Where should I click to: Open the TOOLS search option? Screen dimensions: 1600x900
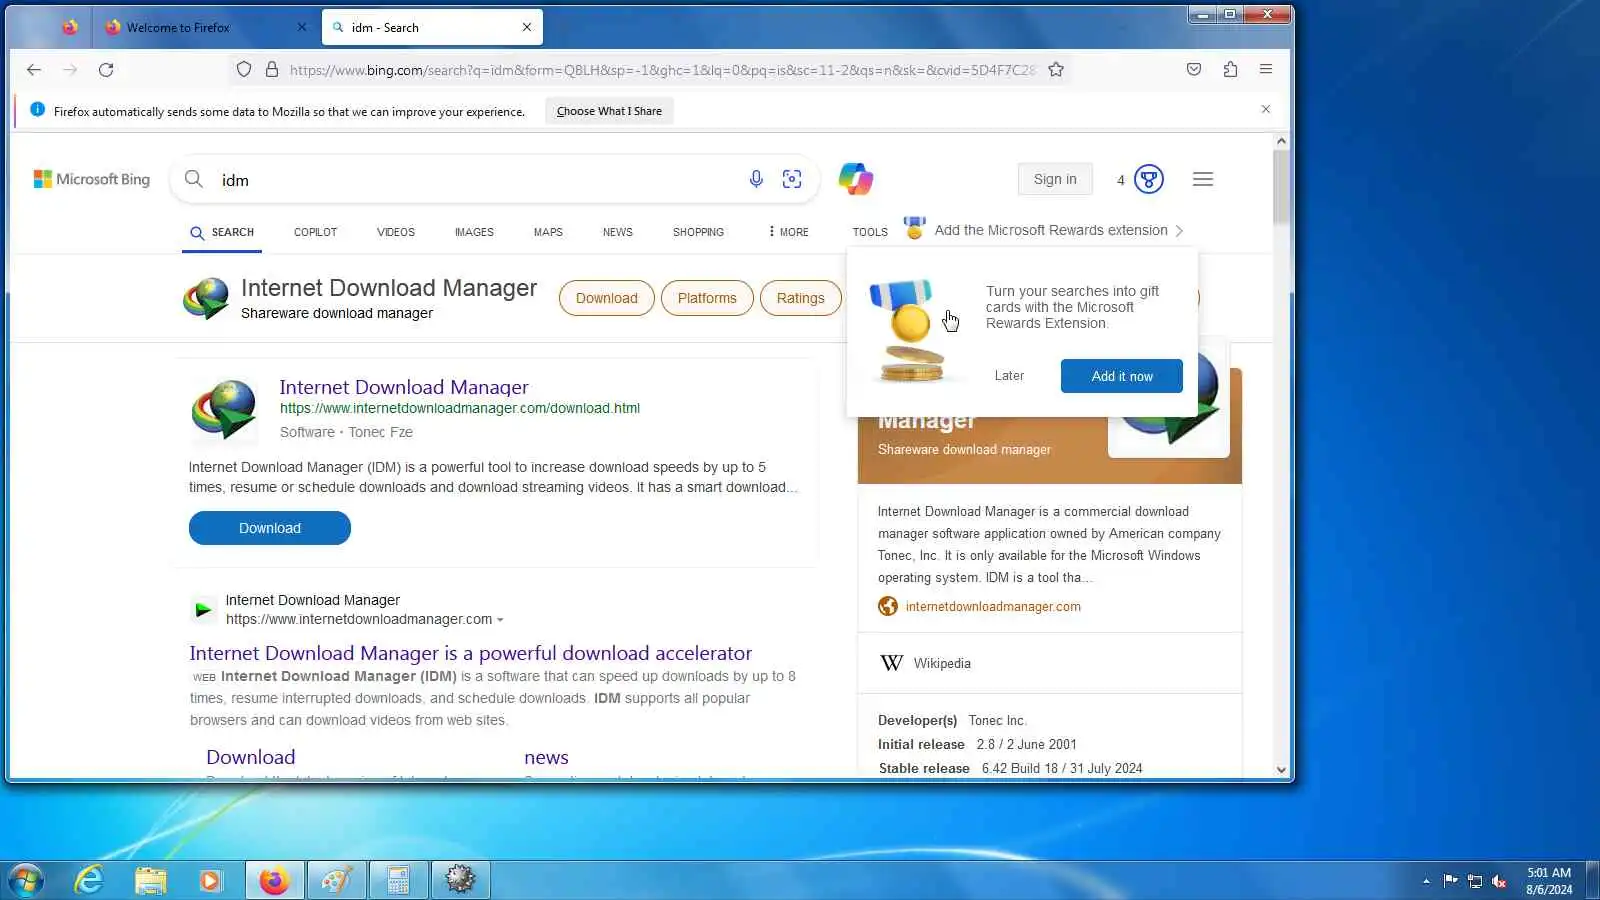(870, 232)
